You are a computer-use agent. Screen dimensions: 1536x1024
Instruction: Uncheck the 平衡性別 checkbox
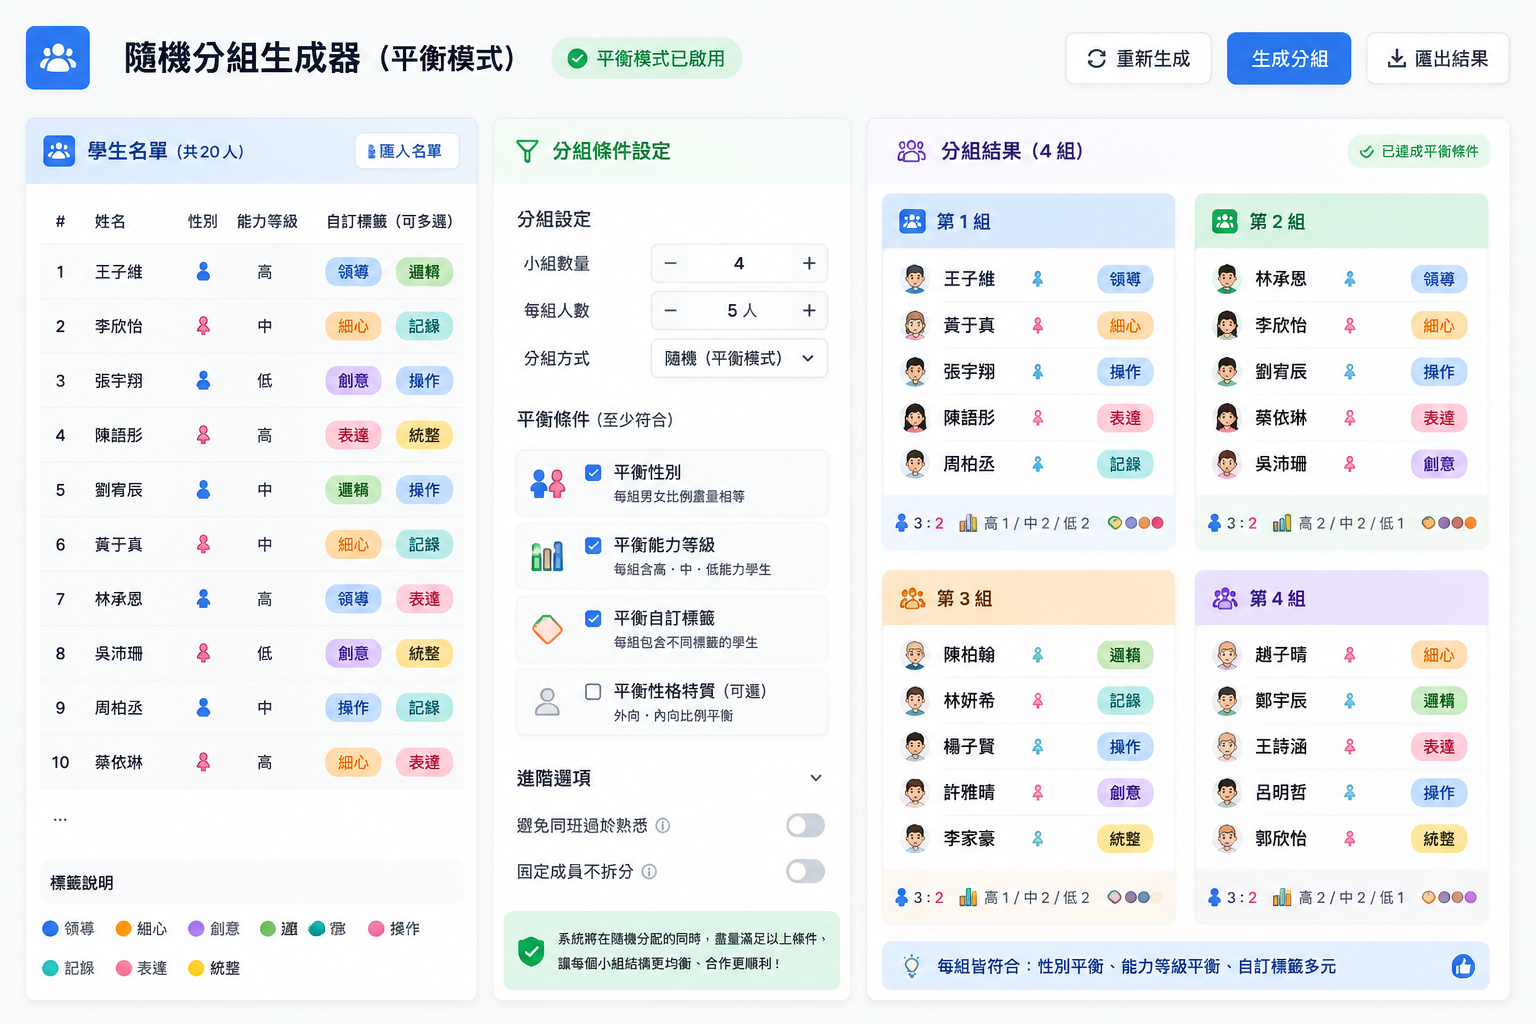pyautogui.click(x=593, y=472)
